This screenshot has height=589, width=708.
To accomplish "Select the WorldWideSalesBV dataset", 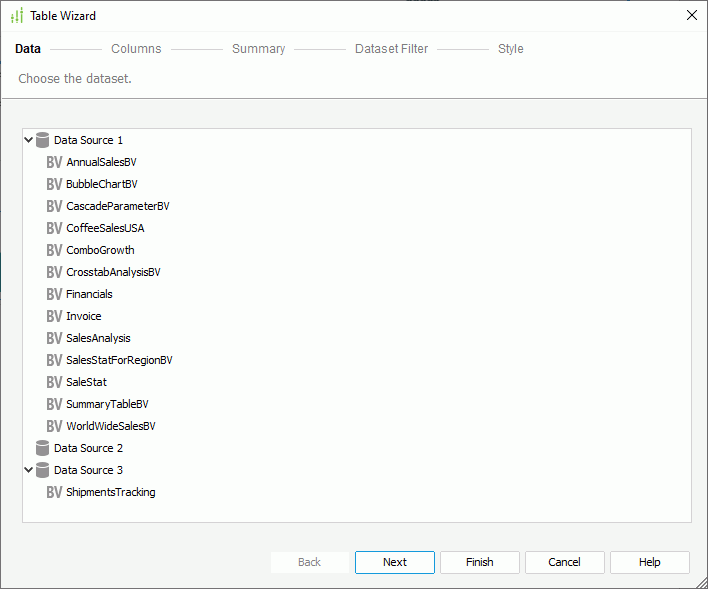I will click(111, 426).
